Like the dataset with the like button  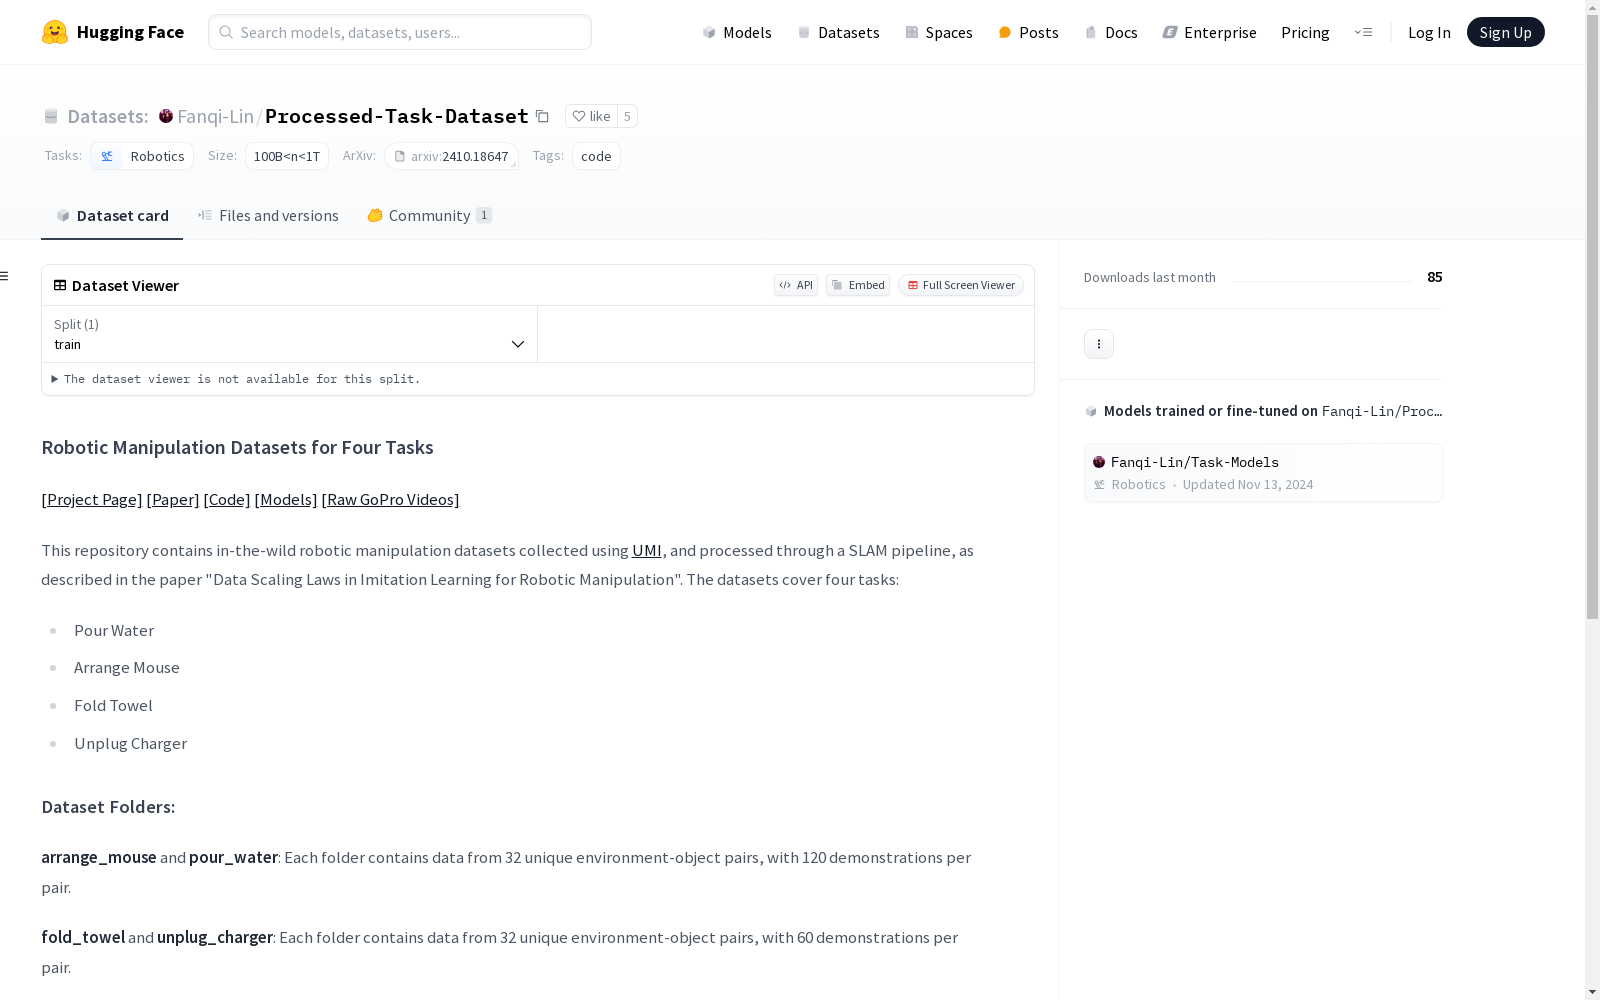tap(591, 116)
